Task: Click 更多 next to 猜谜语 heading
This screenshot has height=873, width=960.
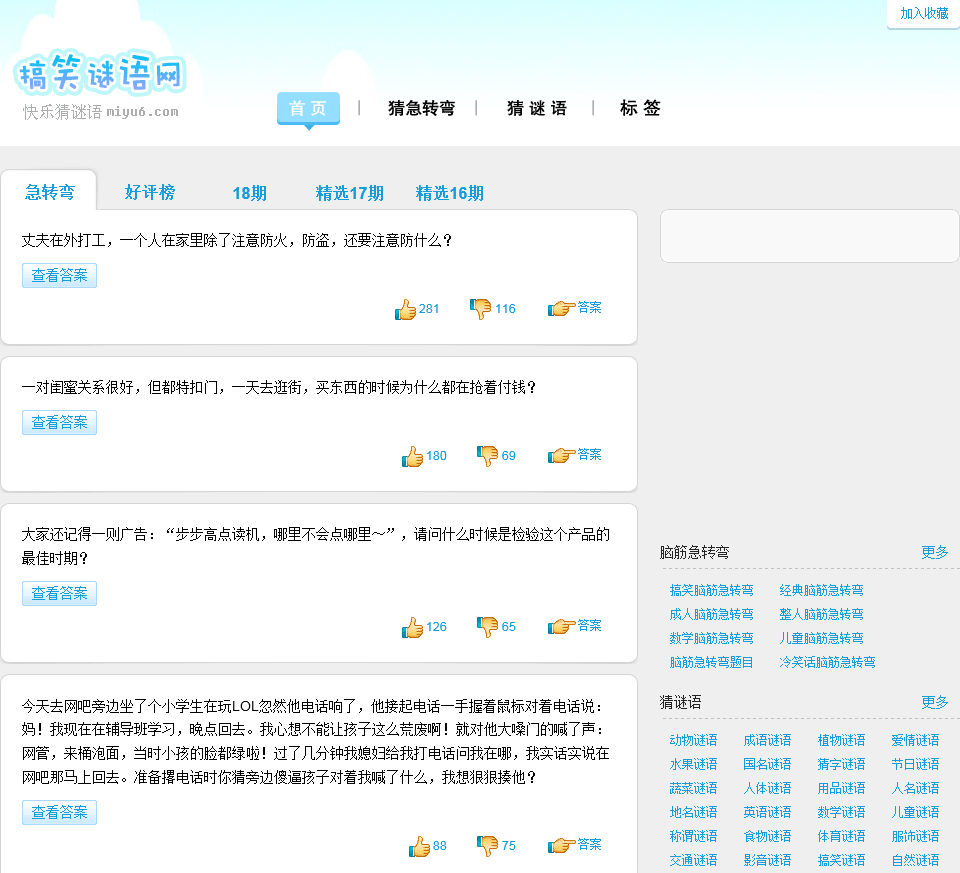Action: pyautogui.click(x=934, y=702)
